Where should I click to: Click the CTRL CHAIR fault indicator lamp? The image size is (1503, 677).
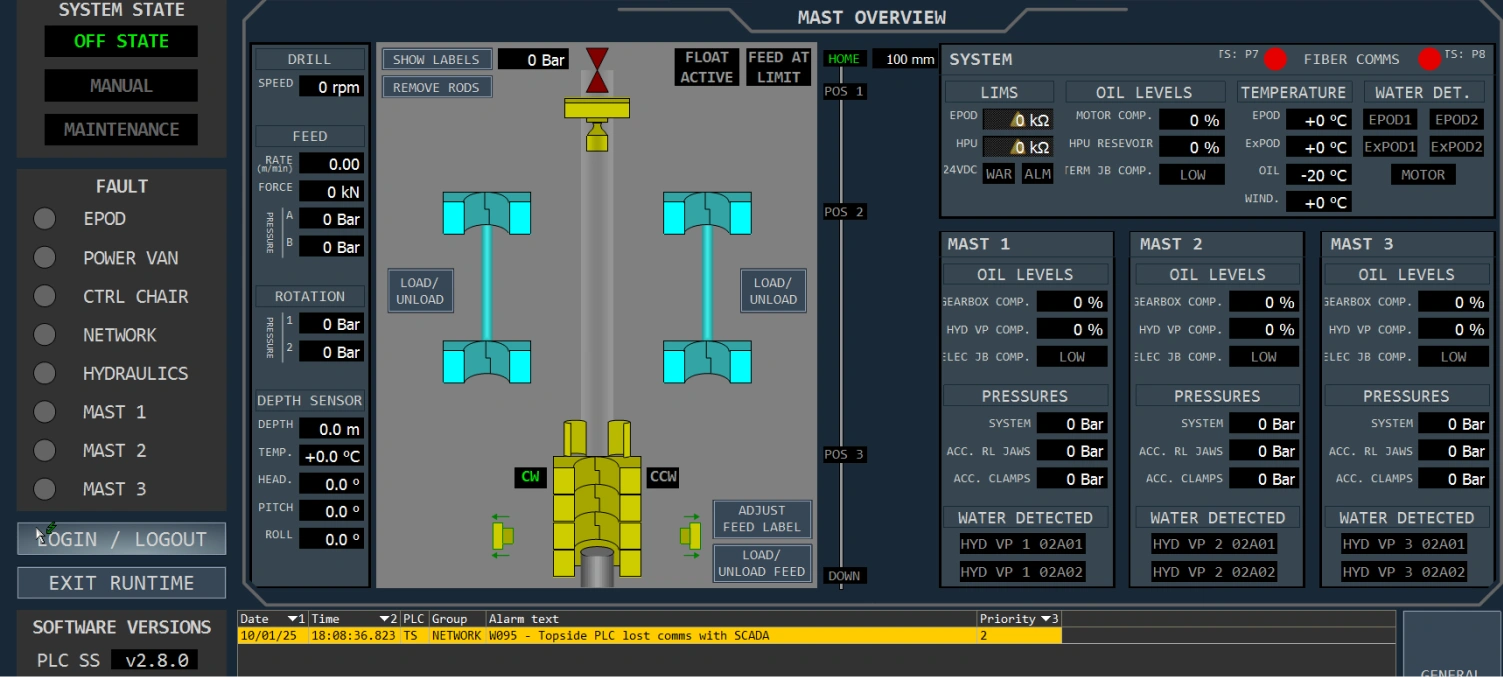coord(44,296)
